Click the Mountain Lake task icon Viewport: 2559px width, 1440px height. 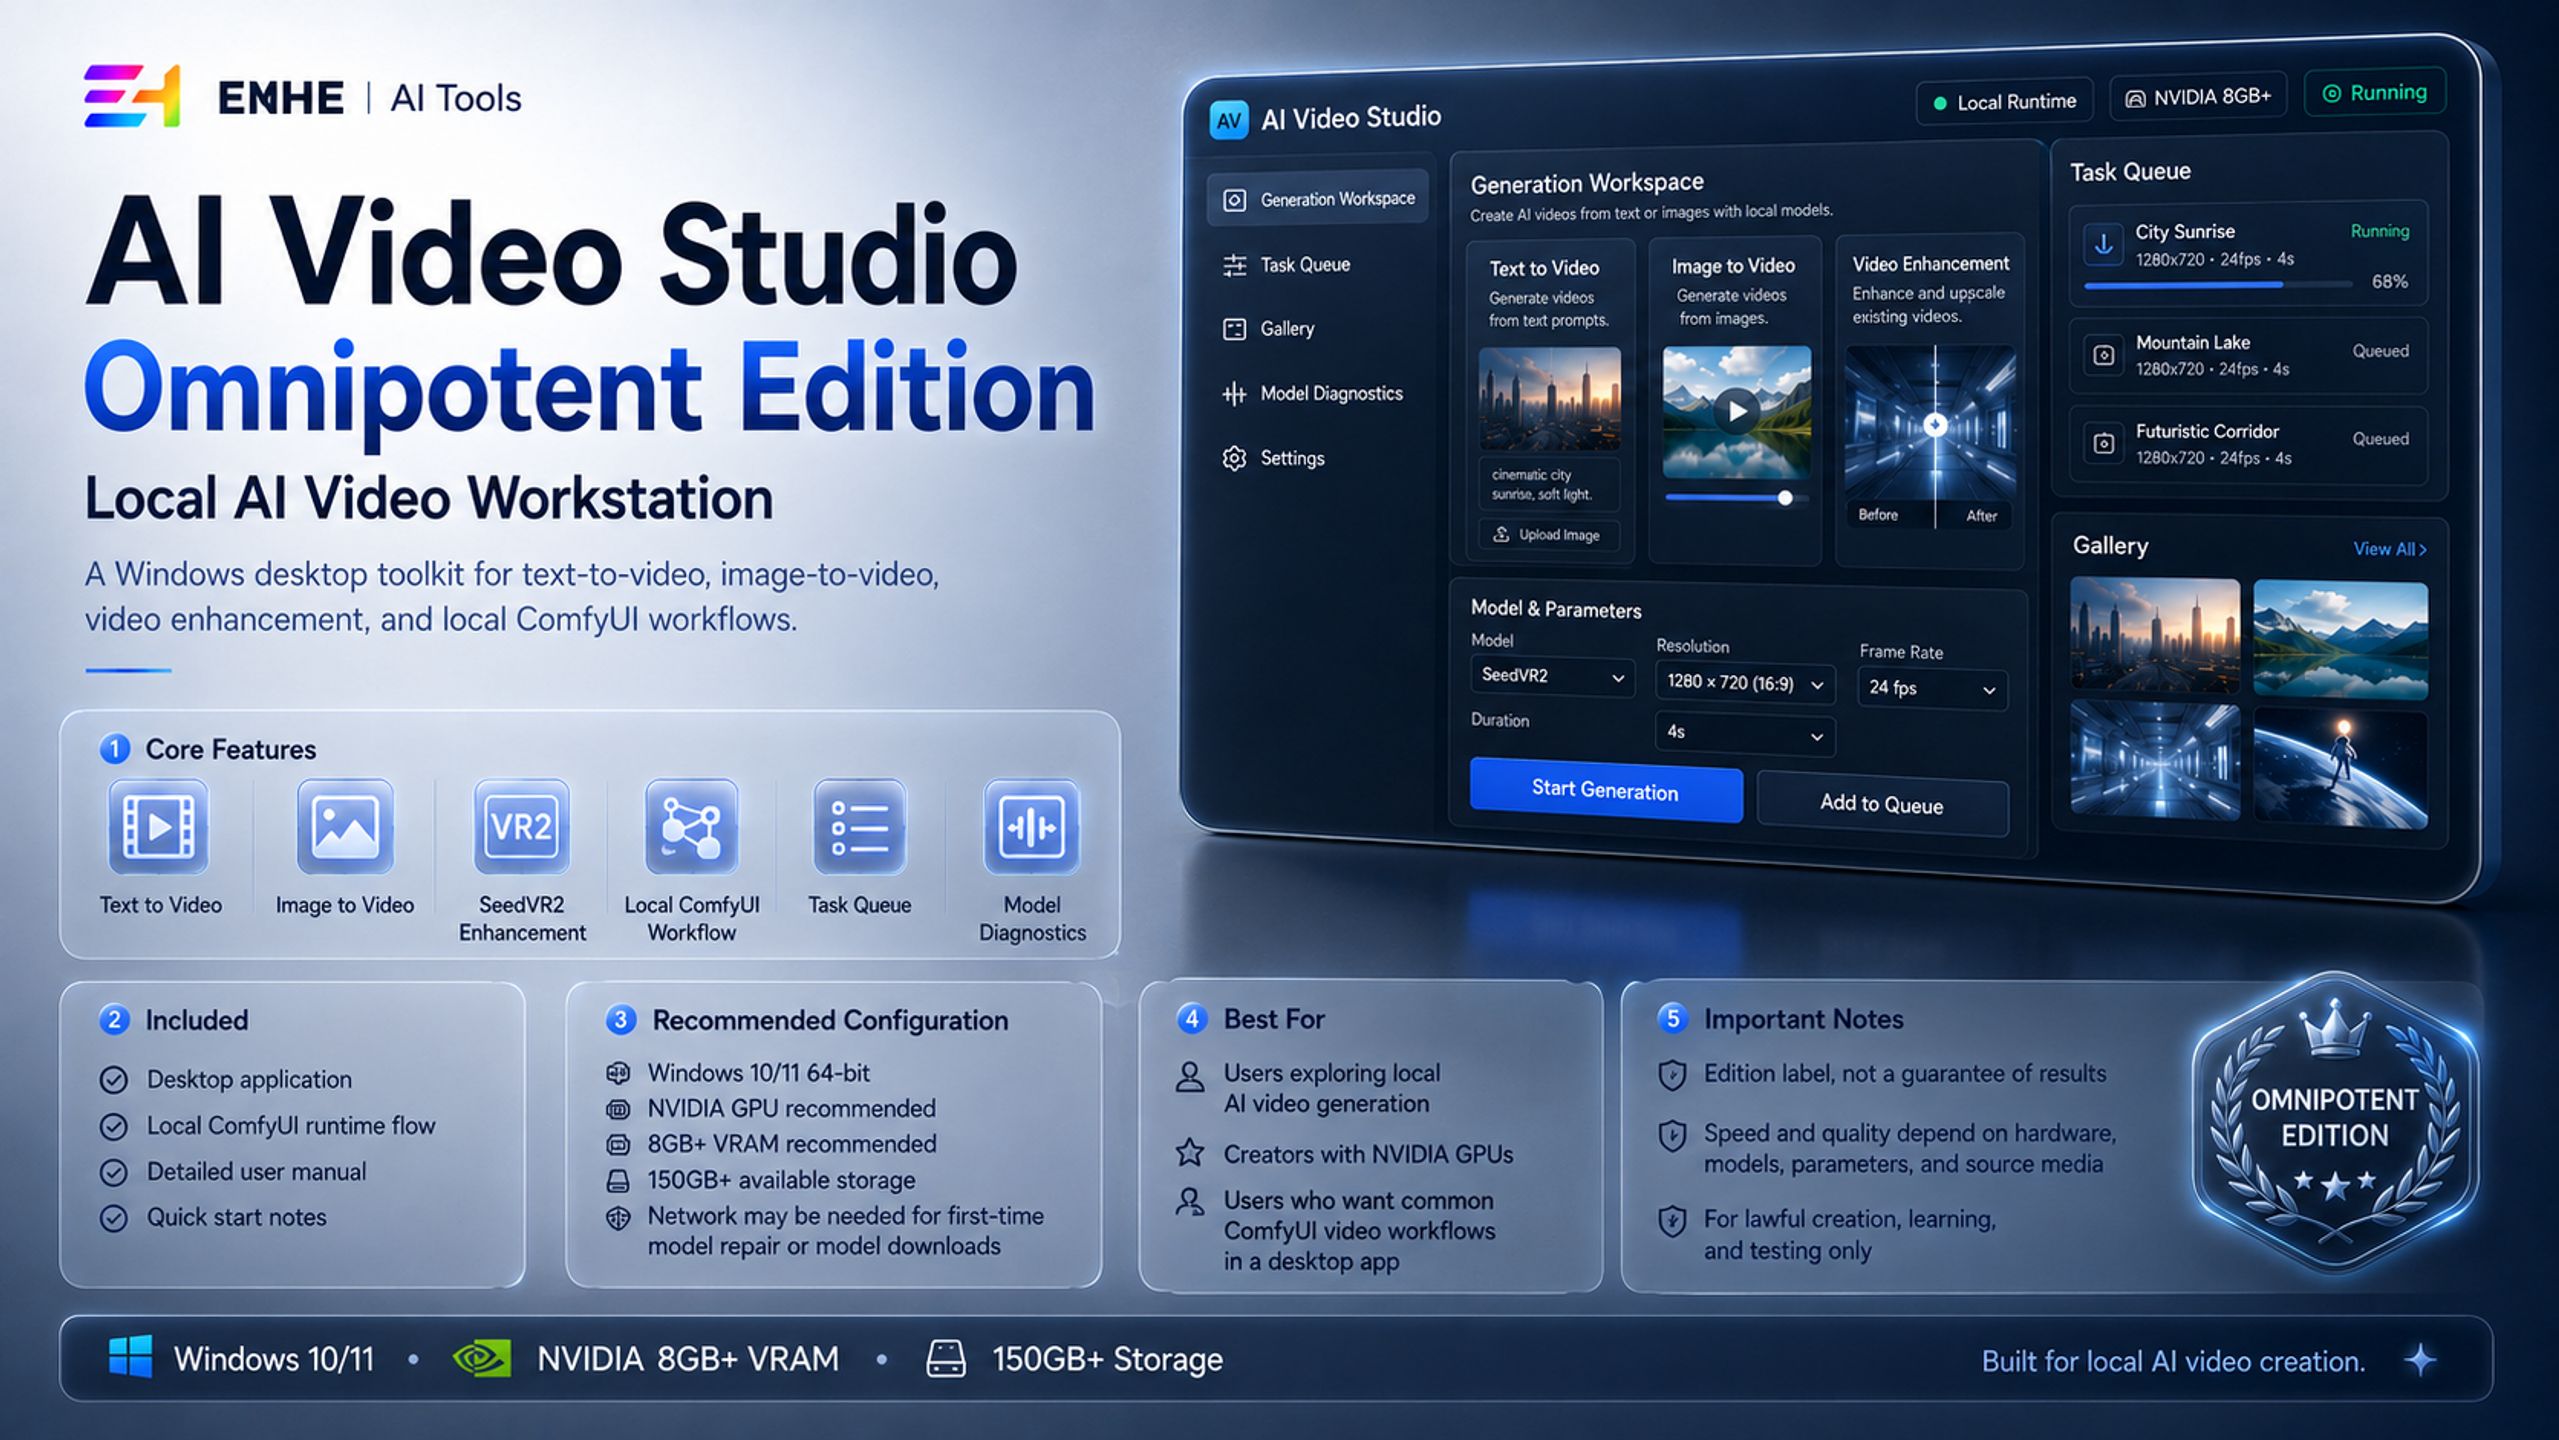(2103, 355)
